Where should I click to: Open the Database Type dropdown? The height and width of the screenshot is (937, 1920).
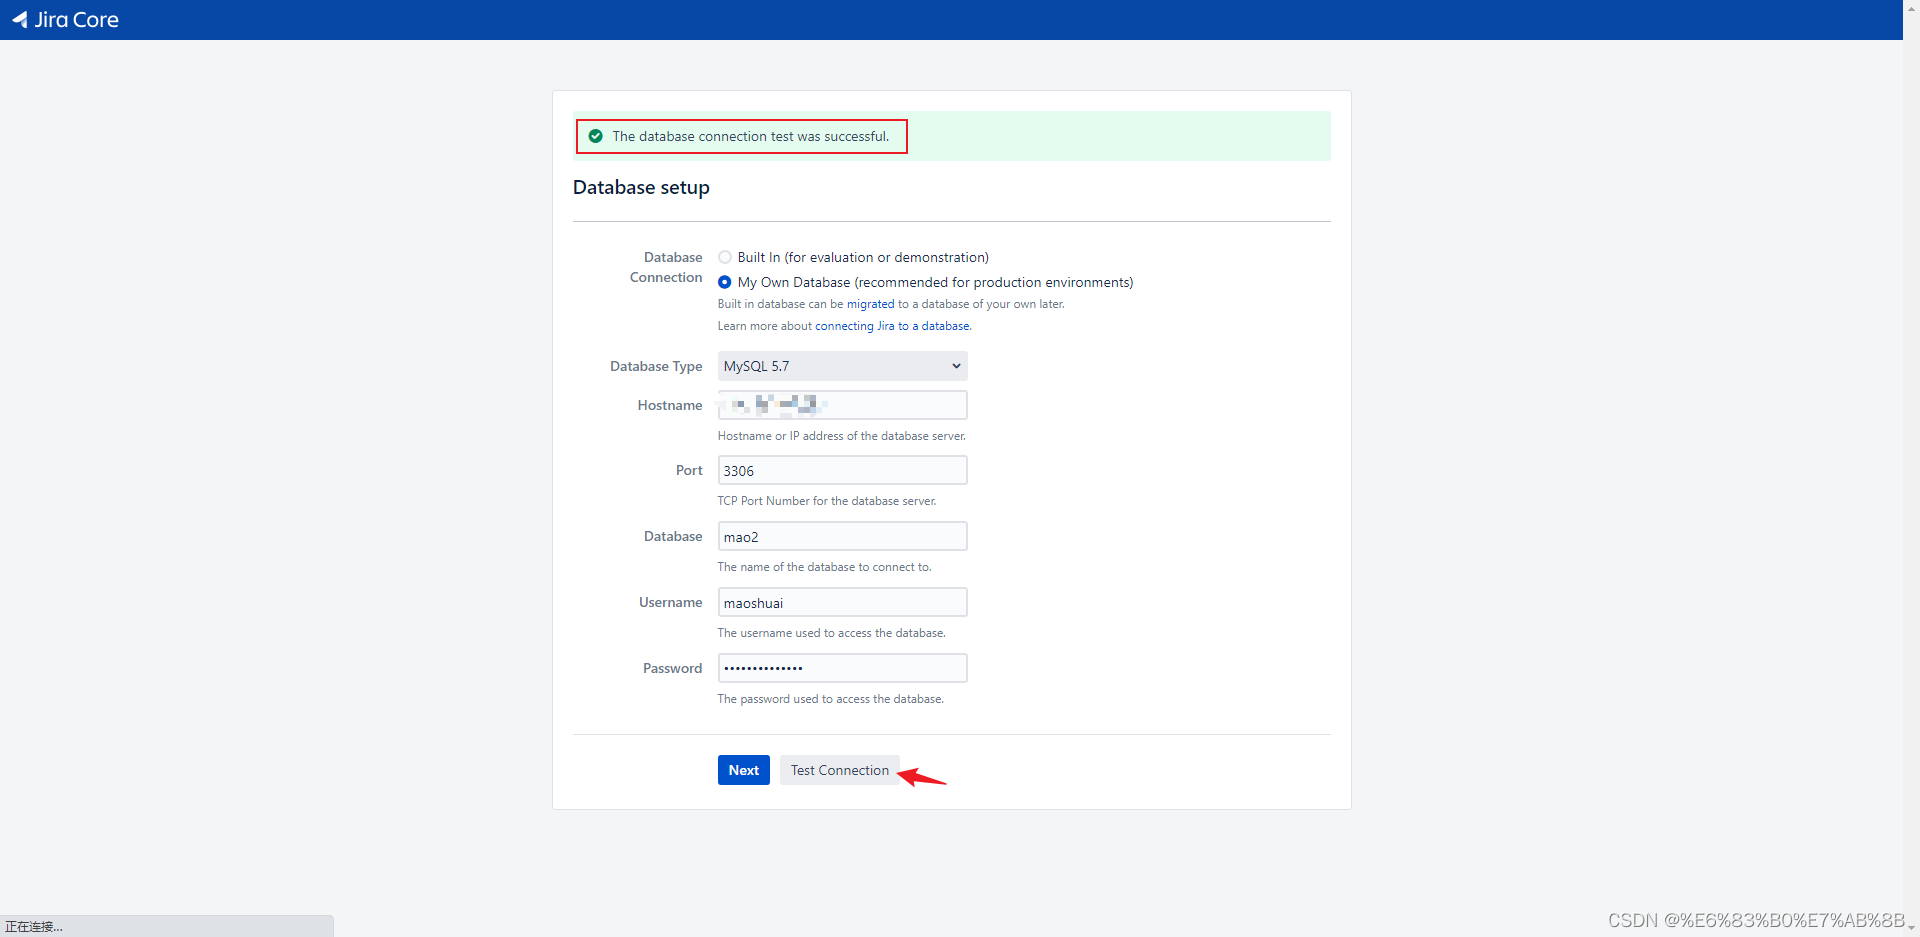tap(842, 366)
